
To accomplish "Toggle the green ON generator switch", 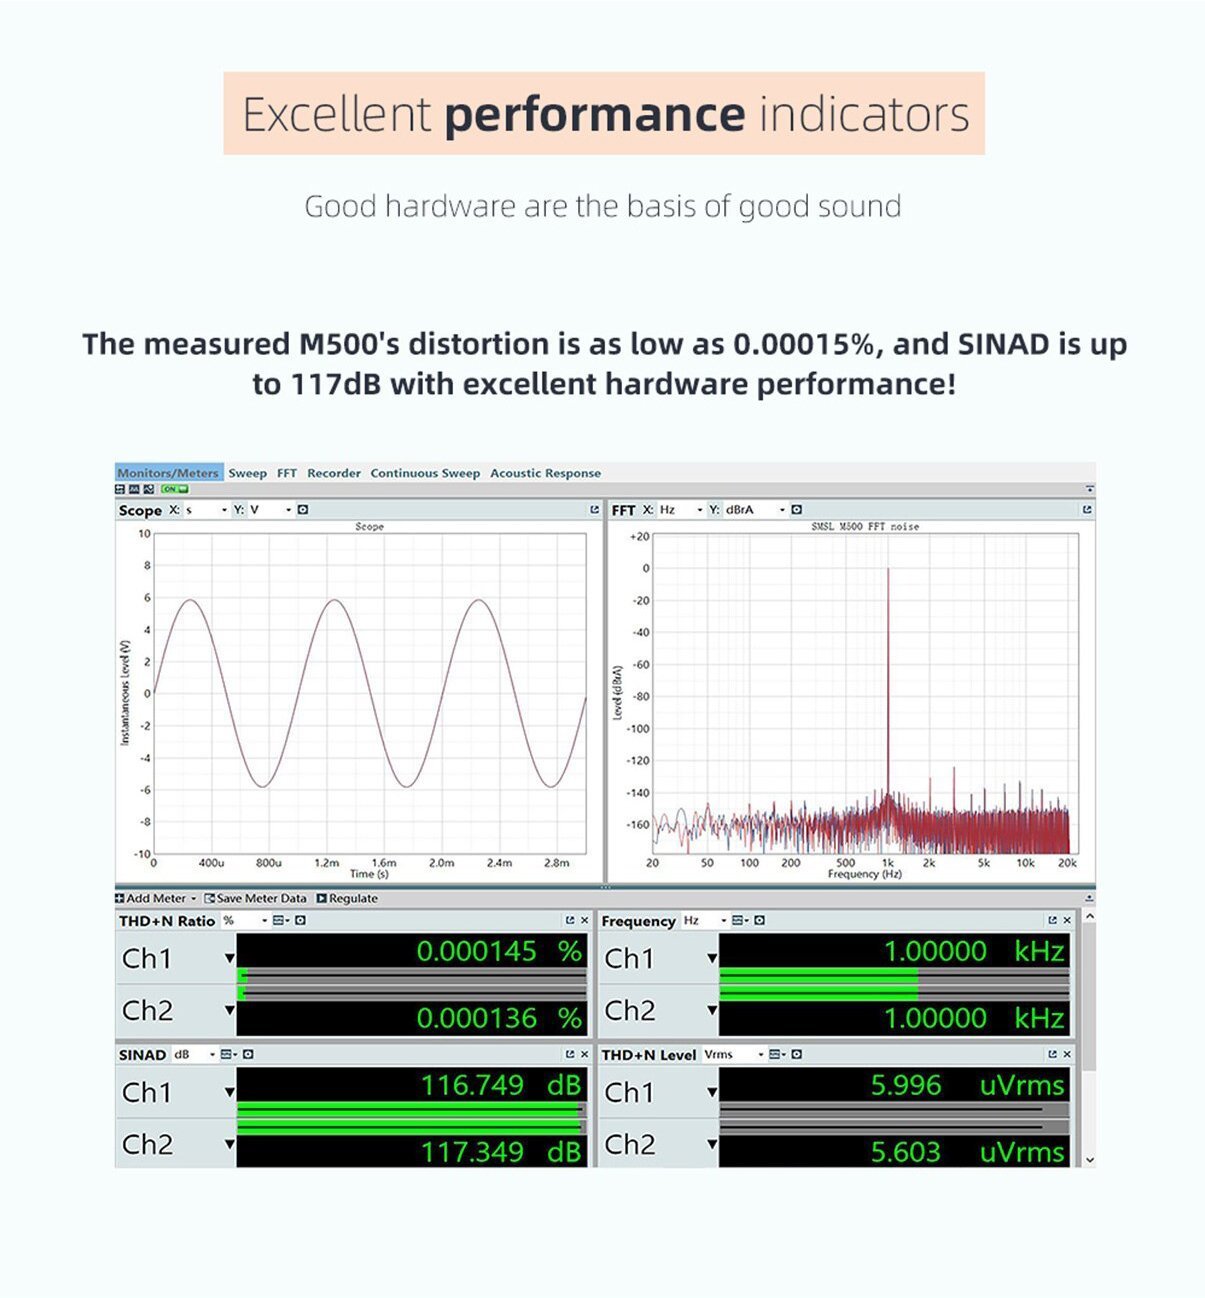I will click(176, 489).
